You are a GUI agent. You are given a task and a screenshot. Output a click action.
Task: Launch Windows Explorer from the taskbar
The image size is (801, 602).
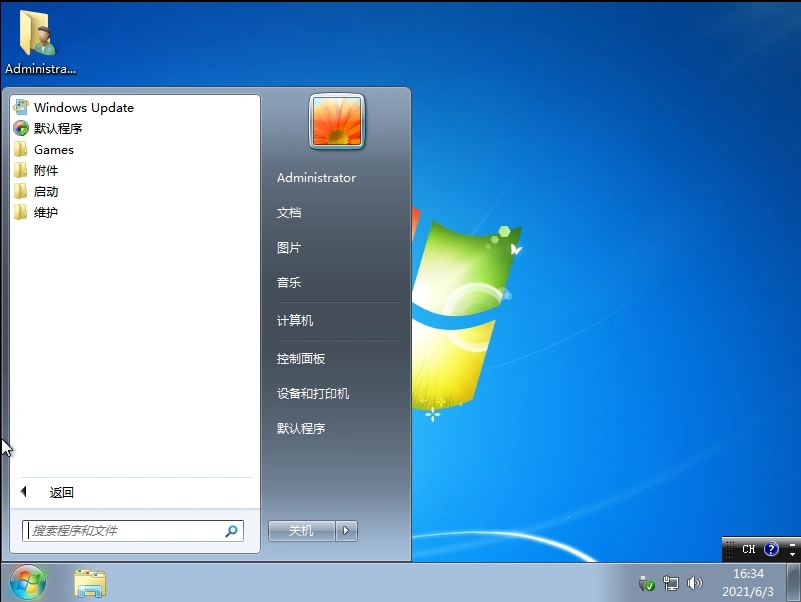[x=90, y=582]
